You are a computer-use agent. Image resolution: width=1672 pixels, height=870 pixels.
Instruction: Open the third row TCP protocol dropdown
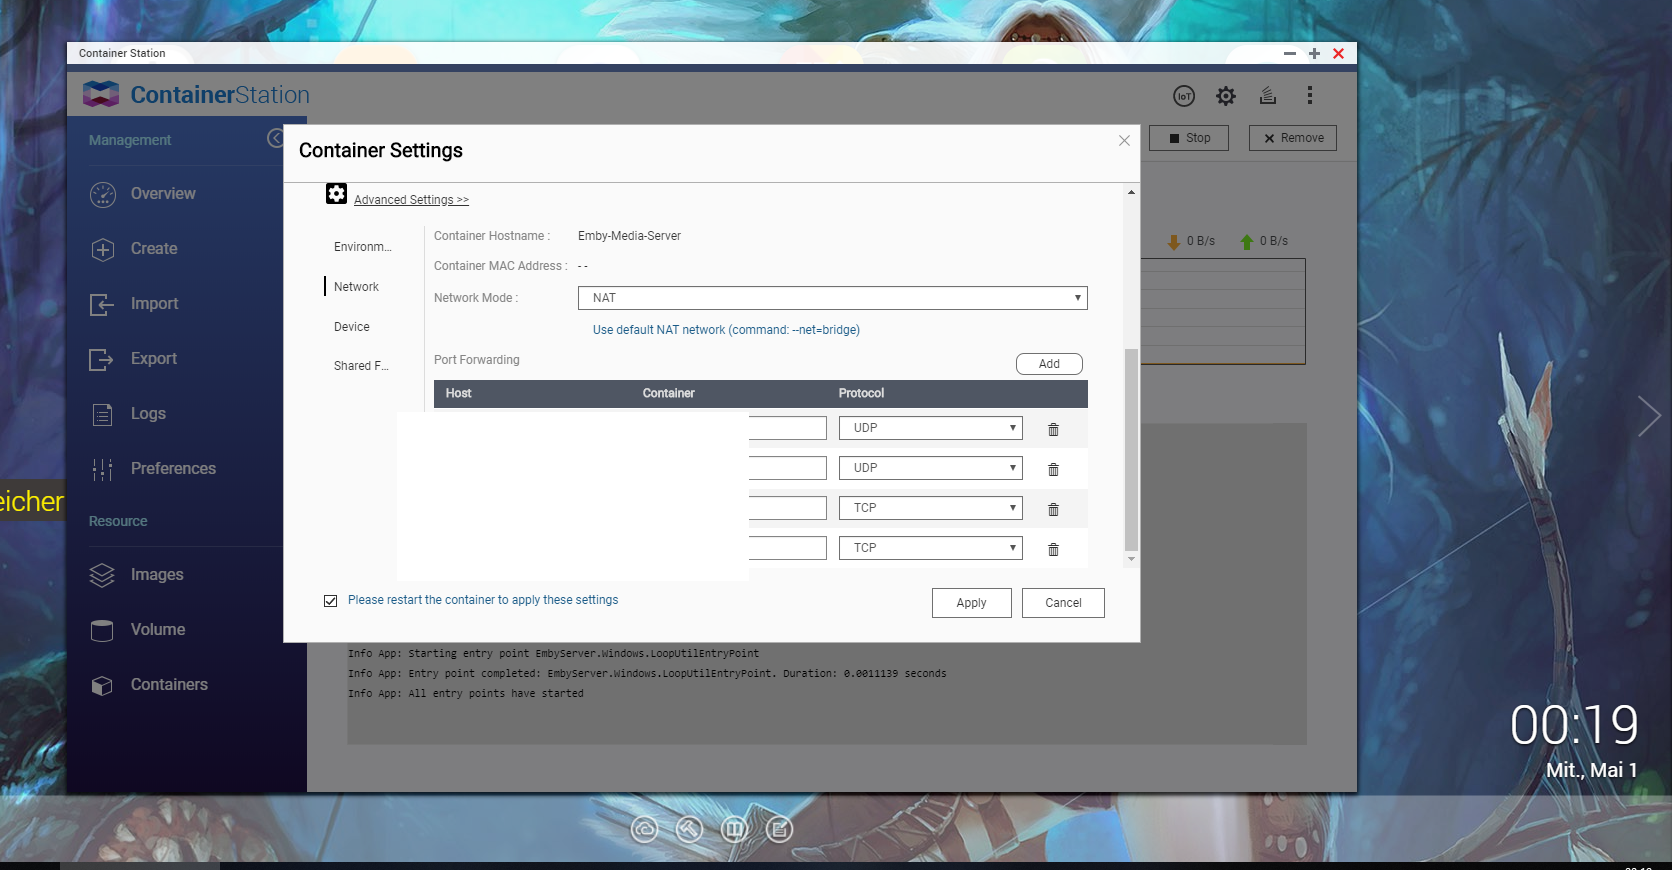[930, 508]
